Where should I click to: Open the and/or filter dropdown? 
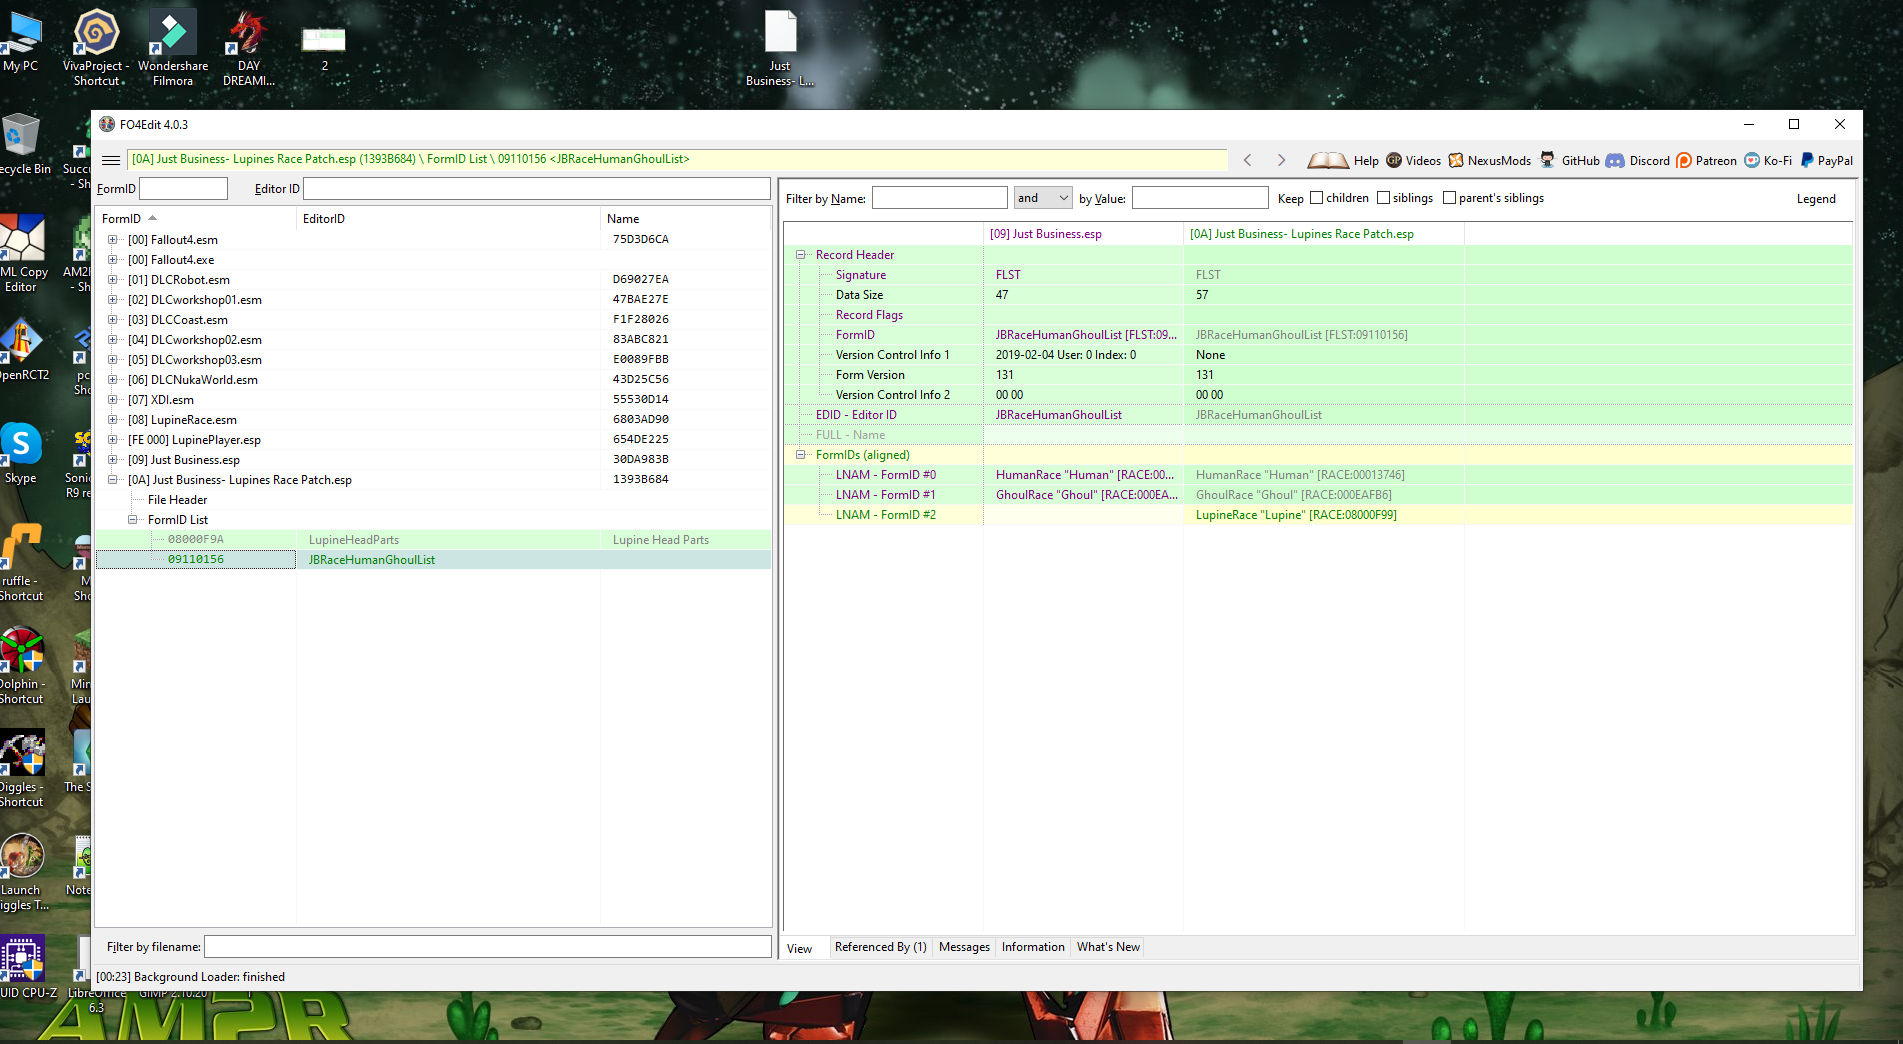(x=1043, y=198)
